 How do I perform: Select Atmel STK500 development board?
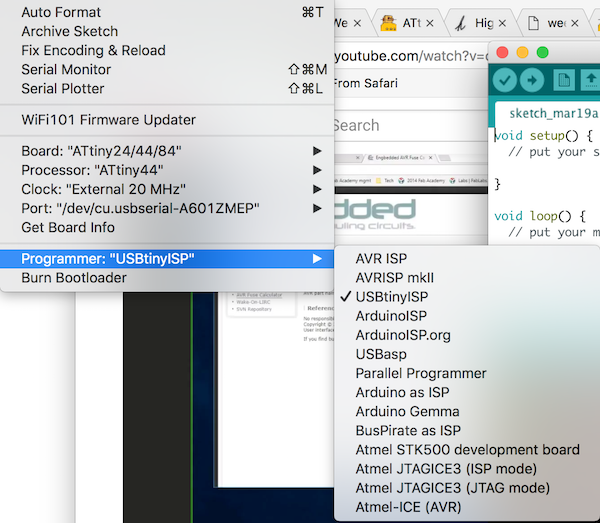tap(467, 450)
